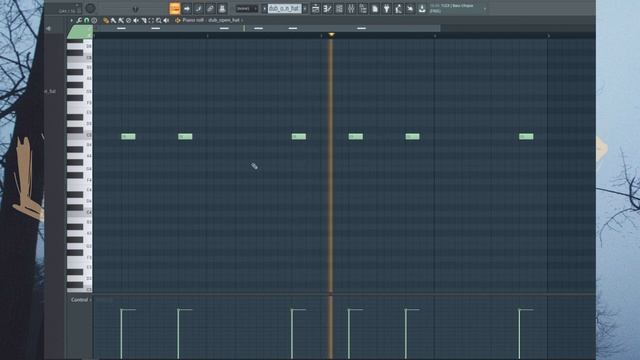This screenshot has height=360, width=640.
Task: Open the Playlist view icon
Action: click(316, 8)
